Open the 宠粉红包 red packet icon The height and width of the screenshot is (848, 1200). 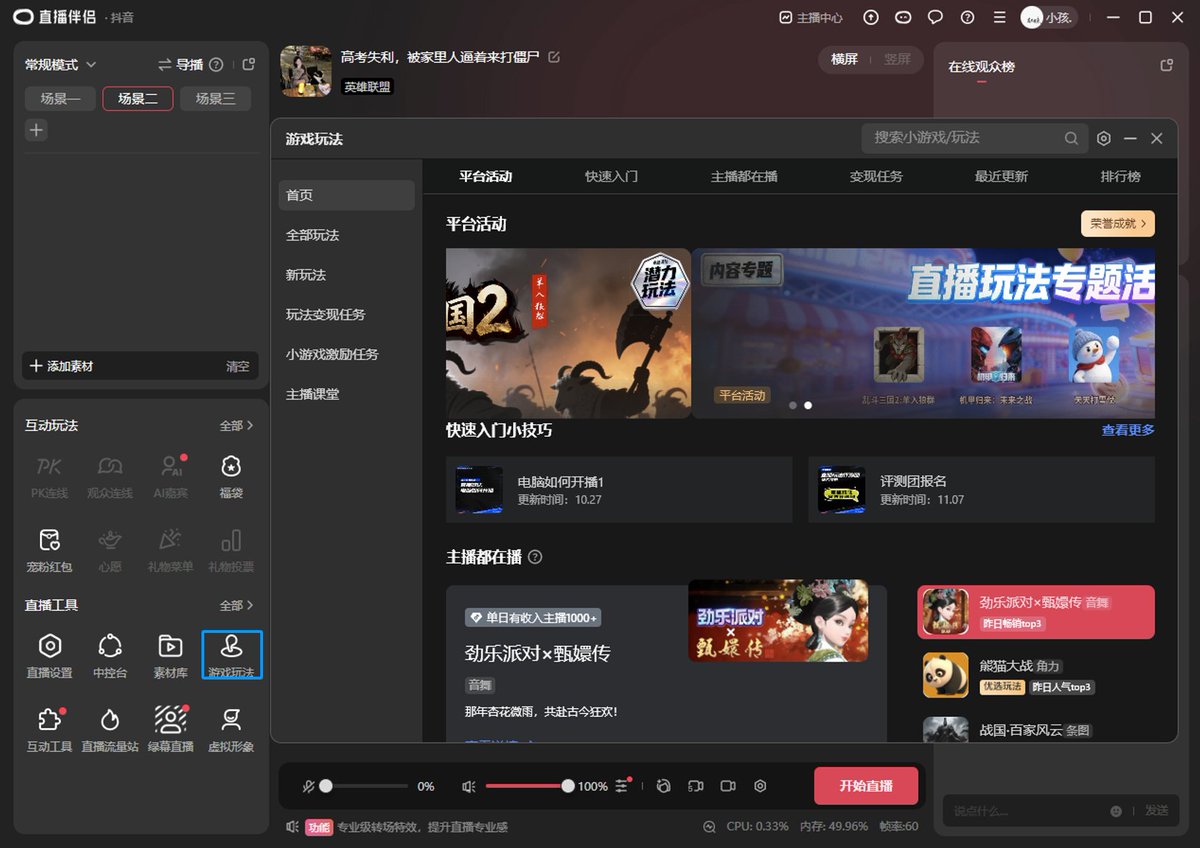point(49,550)
